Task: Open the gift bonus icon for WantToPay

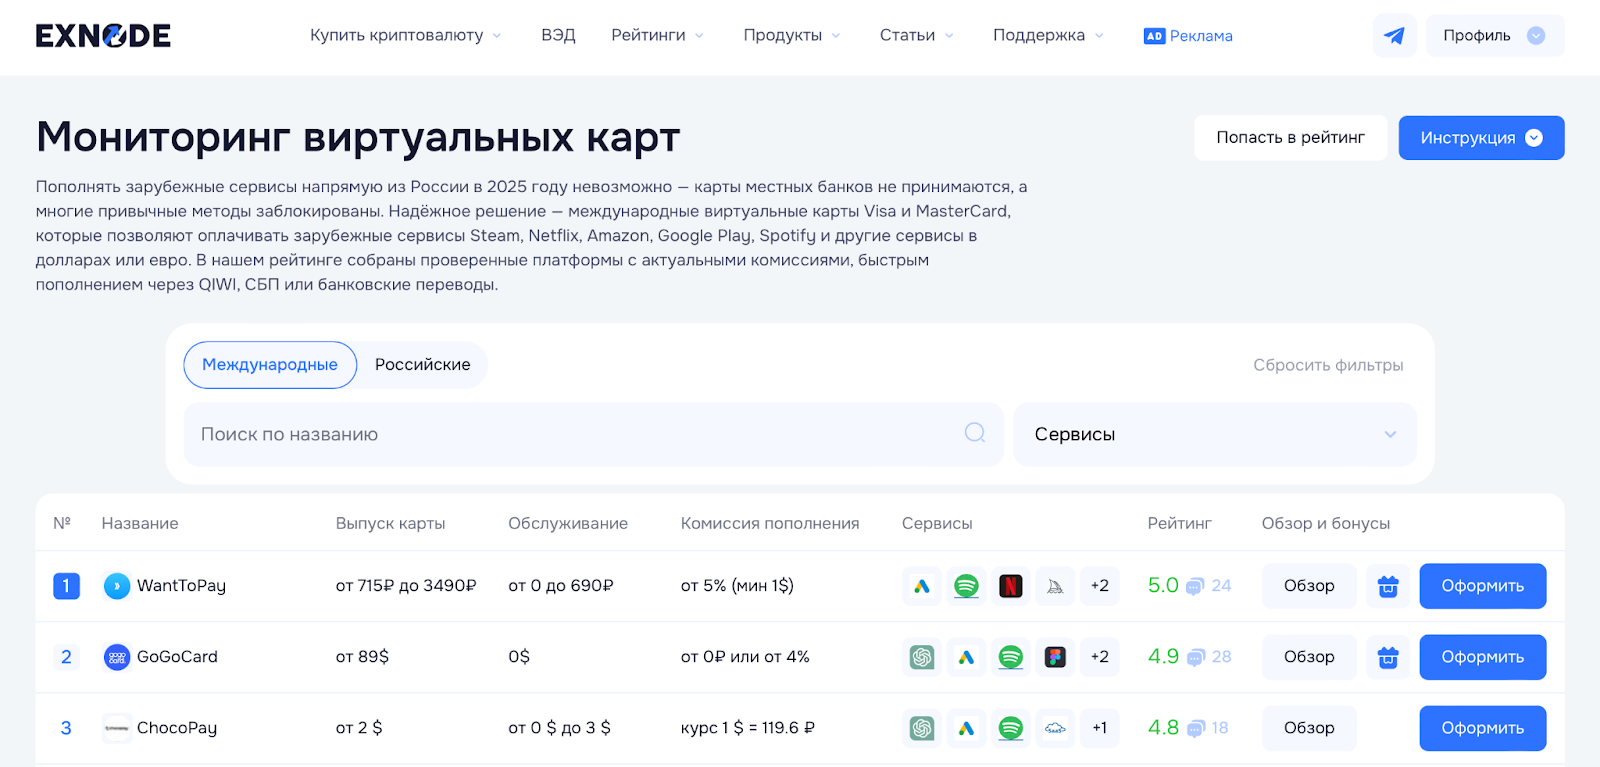Action: 1388,586
